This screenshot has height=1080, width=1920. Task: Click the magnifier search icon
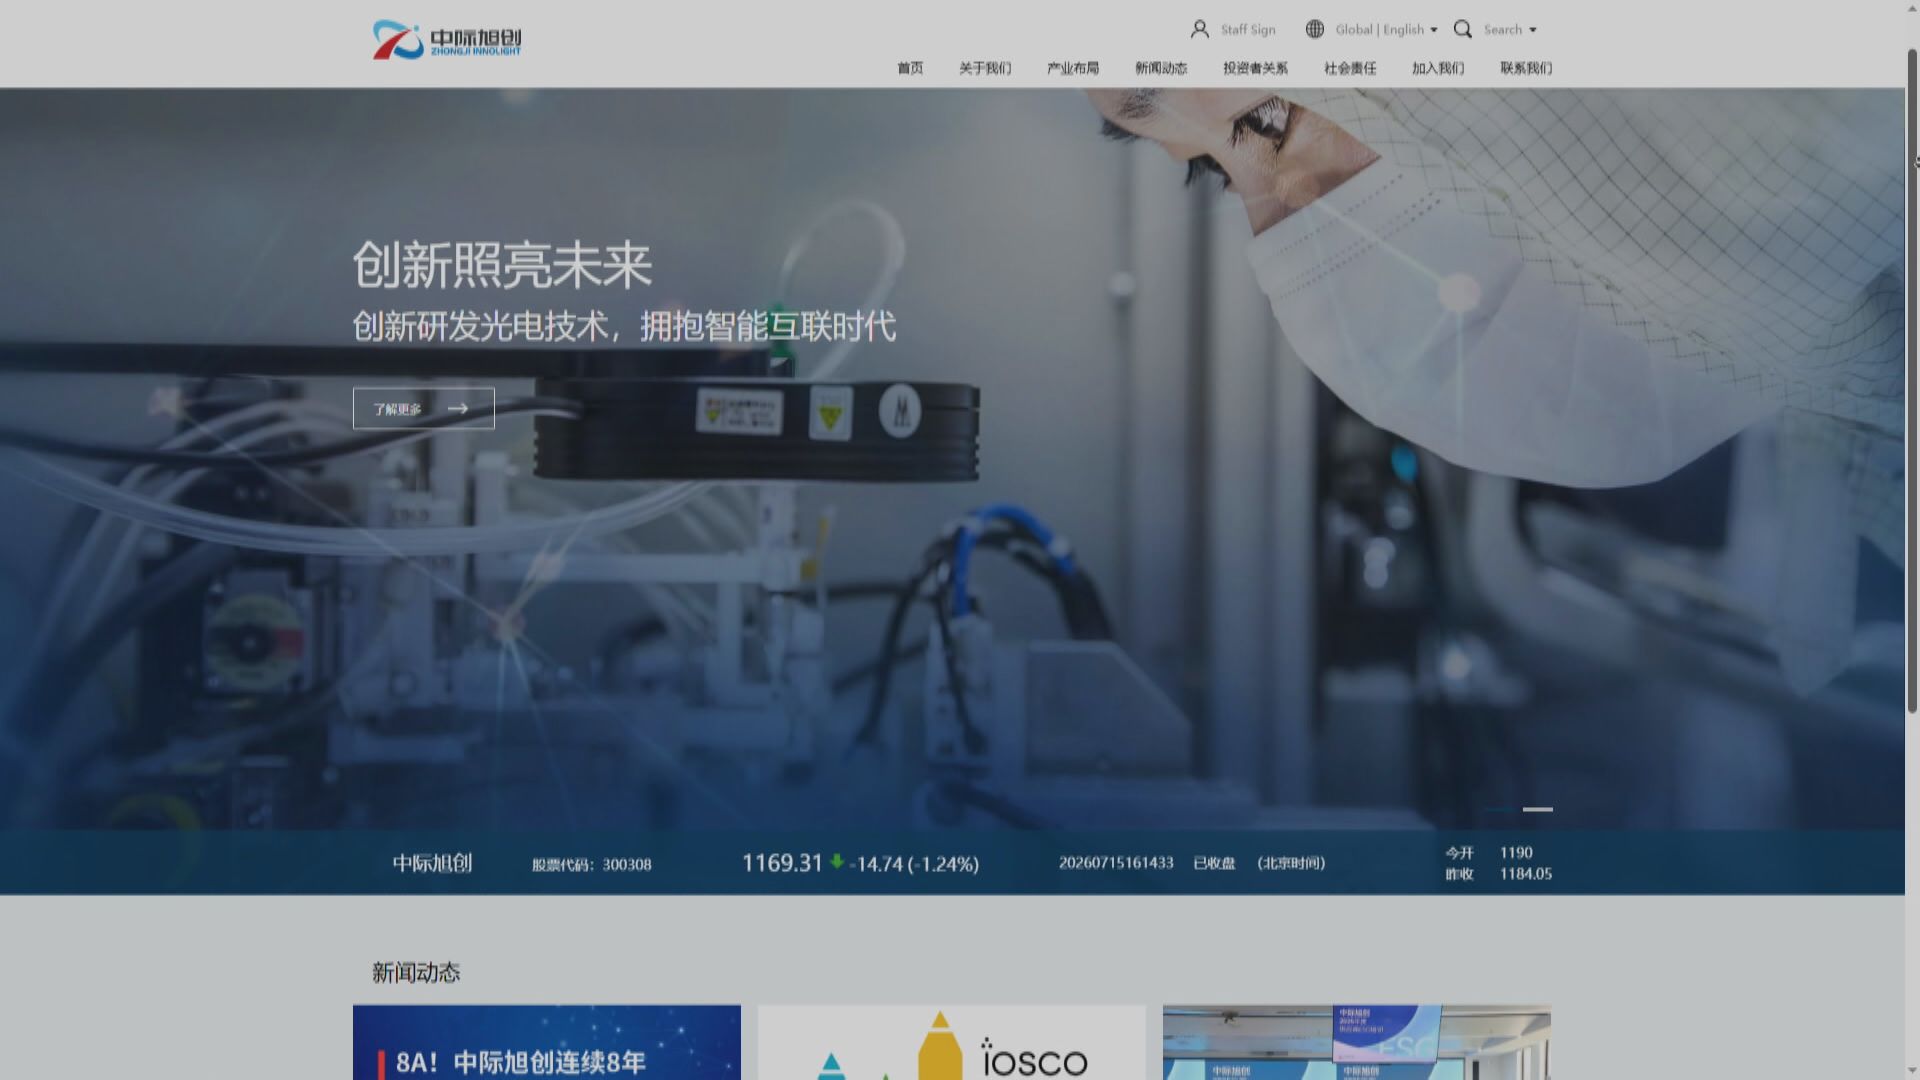click(1463, 29)
